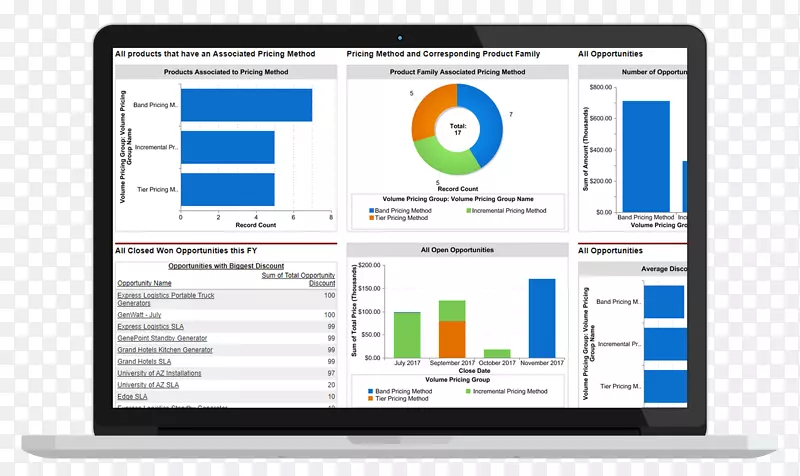Open University of AZ Installations opportunity
The height and width of the screenshot is (476, 800).
[x=159, y=373]
